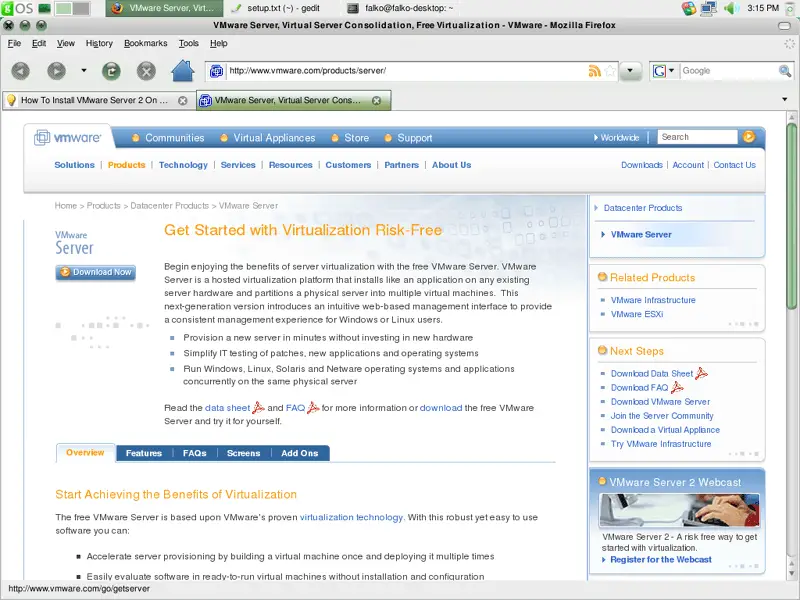
Task: Open the Worldwide region selector
Action: pyautogui.click(x=616, y=137)
